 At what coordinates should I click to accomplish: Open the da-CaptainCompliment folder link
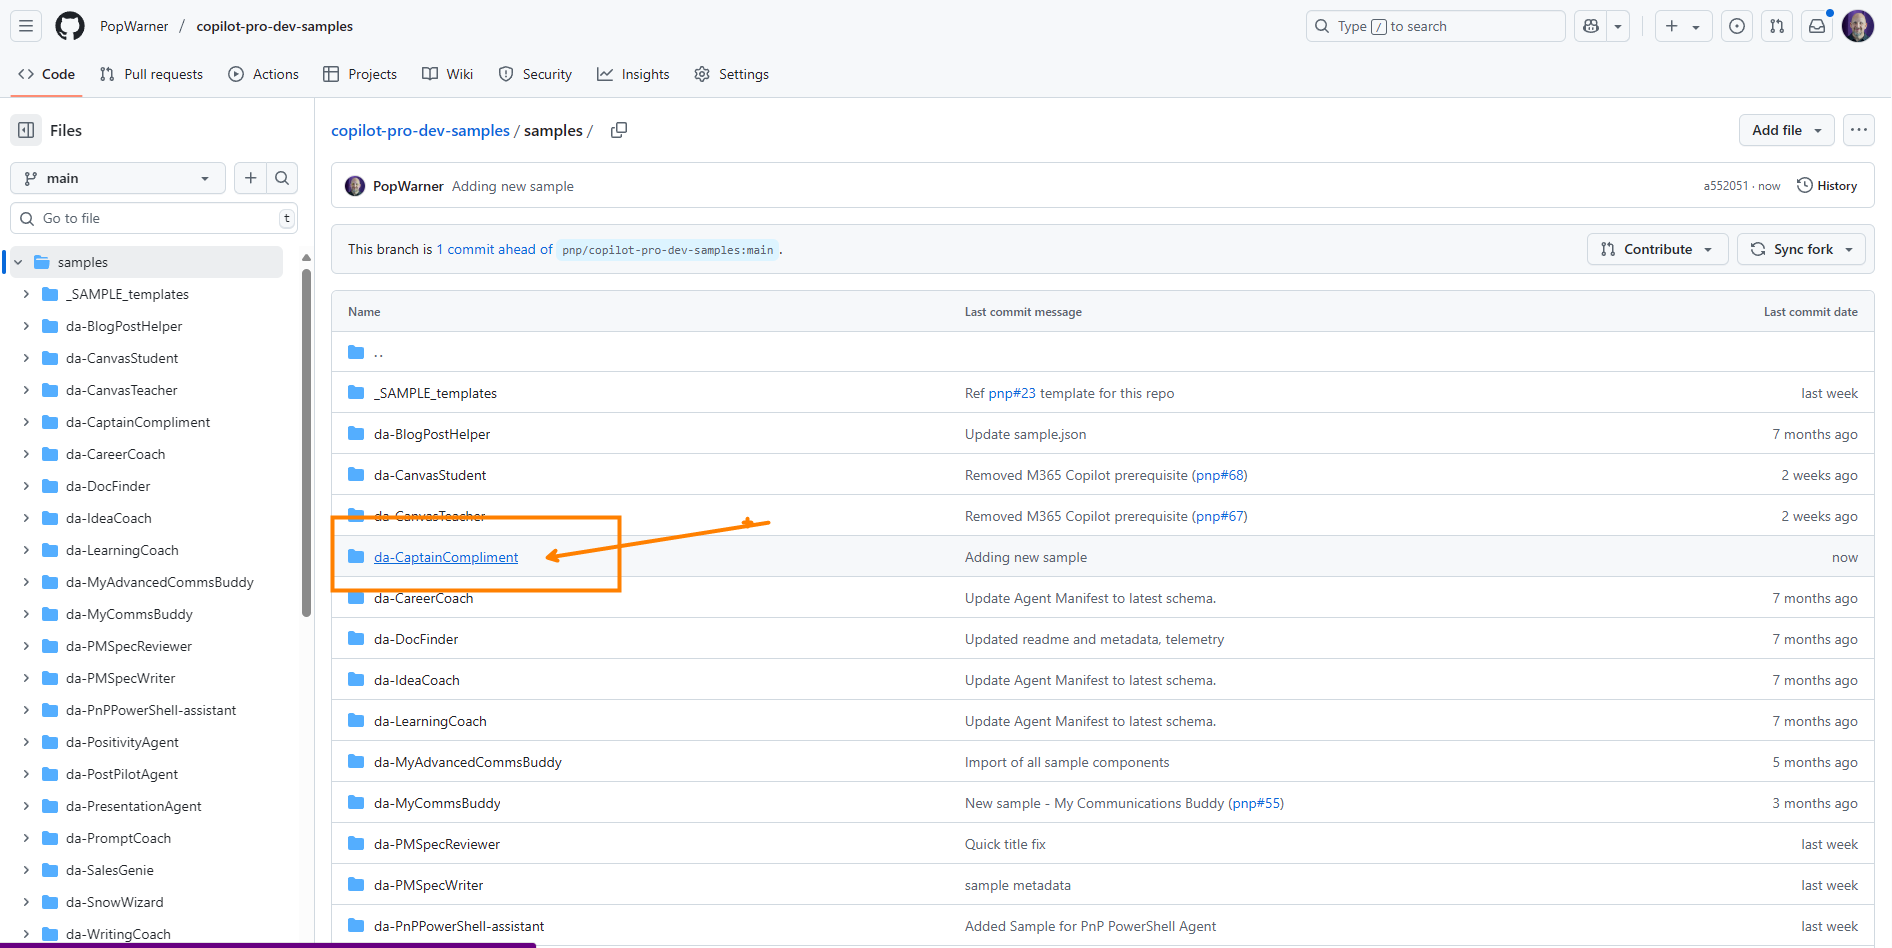pyautogui.click(x=446, y=557)
